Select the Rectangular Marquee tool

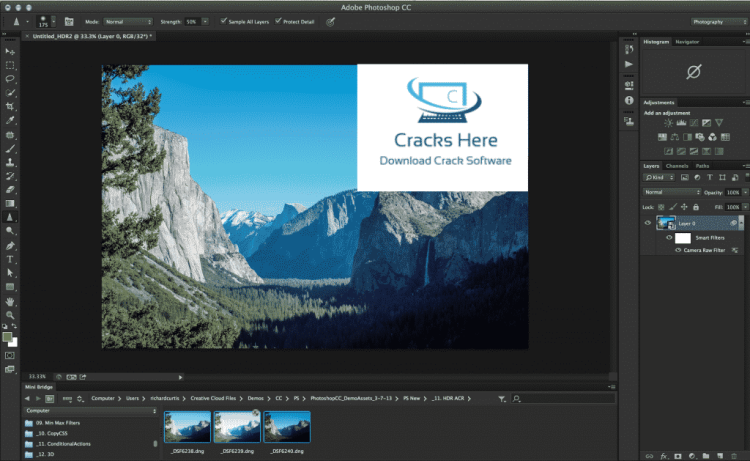tap(10, 65)
